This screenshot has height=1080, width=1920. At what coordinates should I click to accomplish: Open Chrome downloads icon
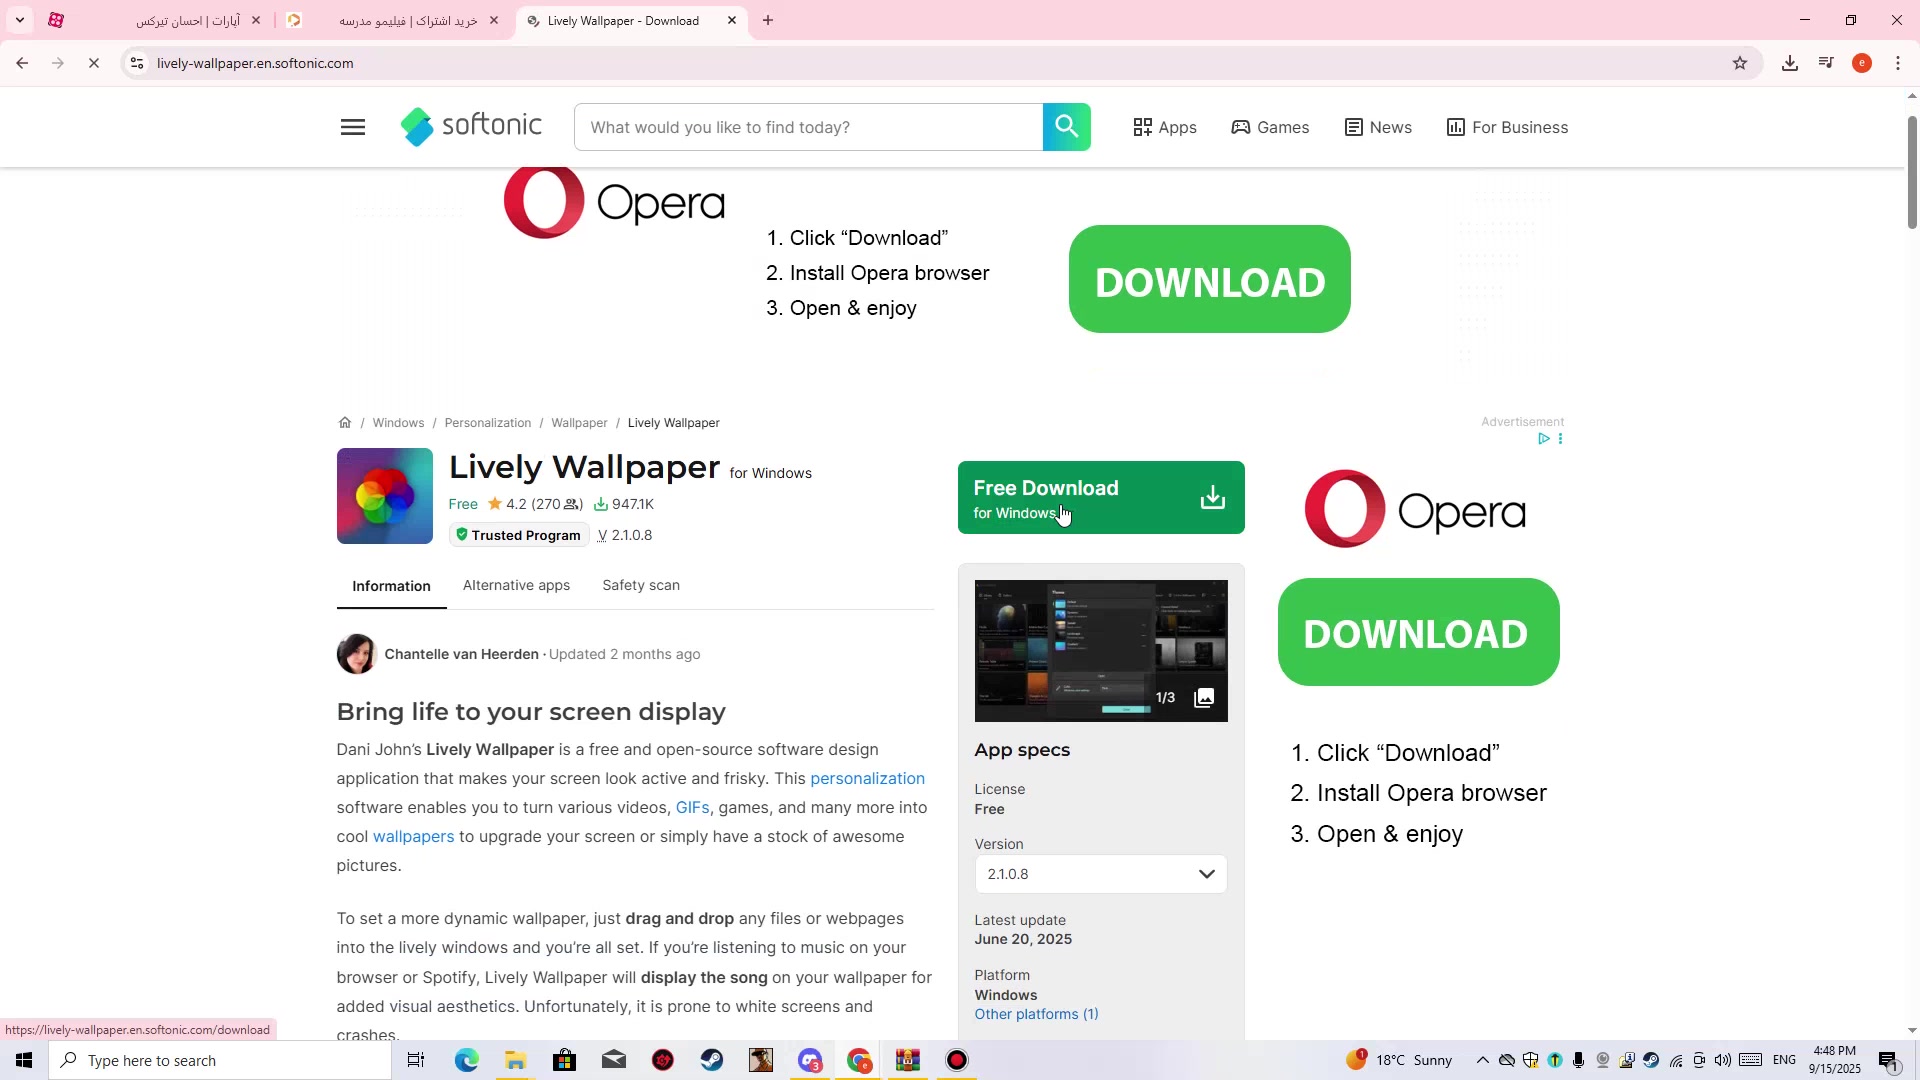coord(1790,63)
